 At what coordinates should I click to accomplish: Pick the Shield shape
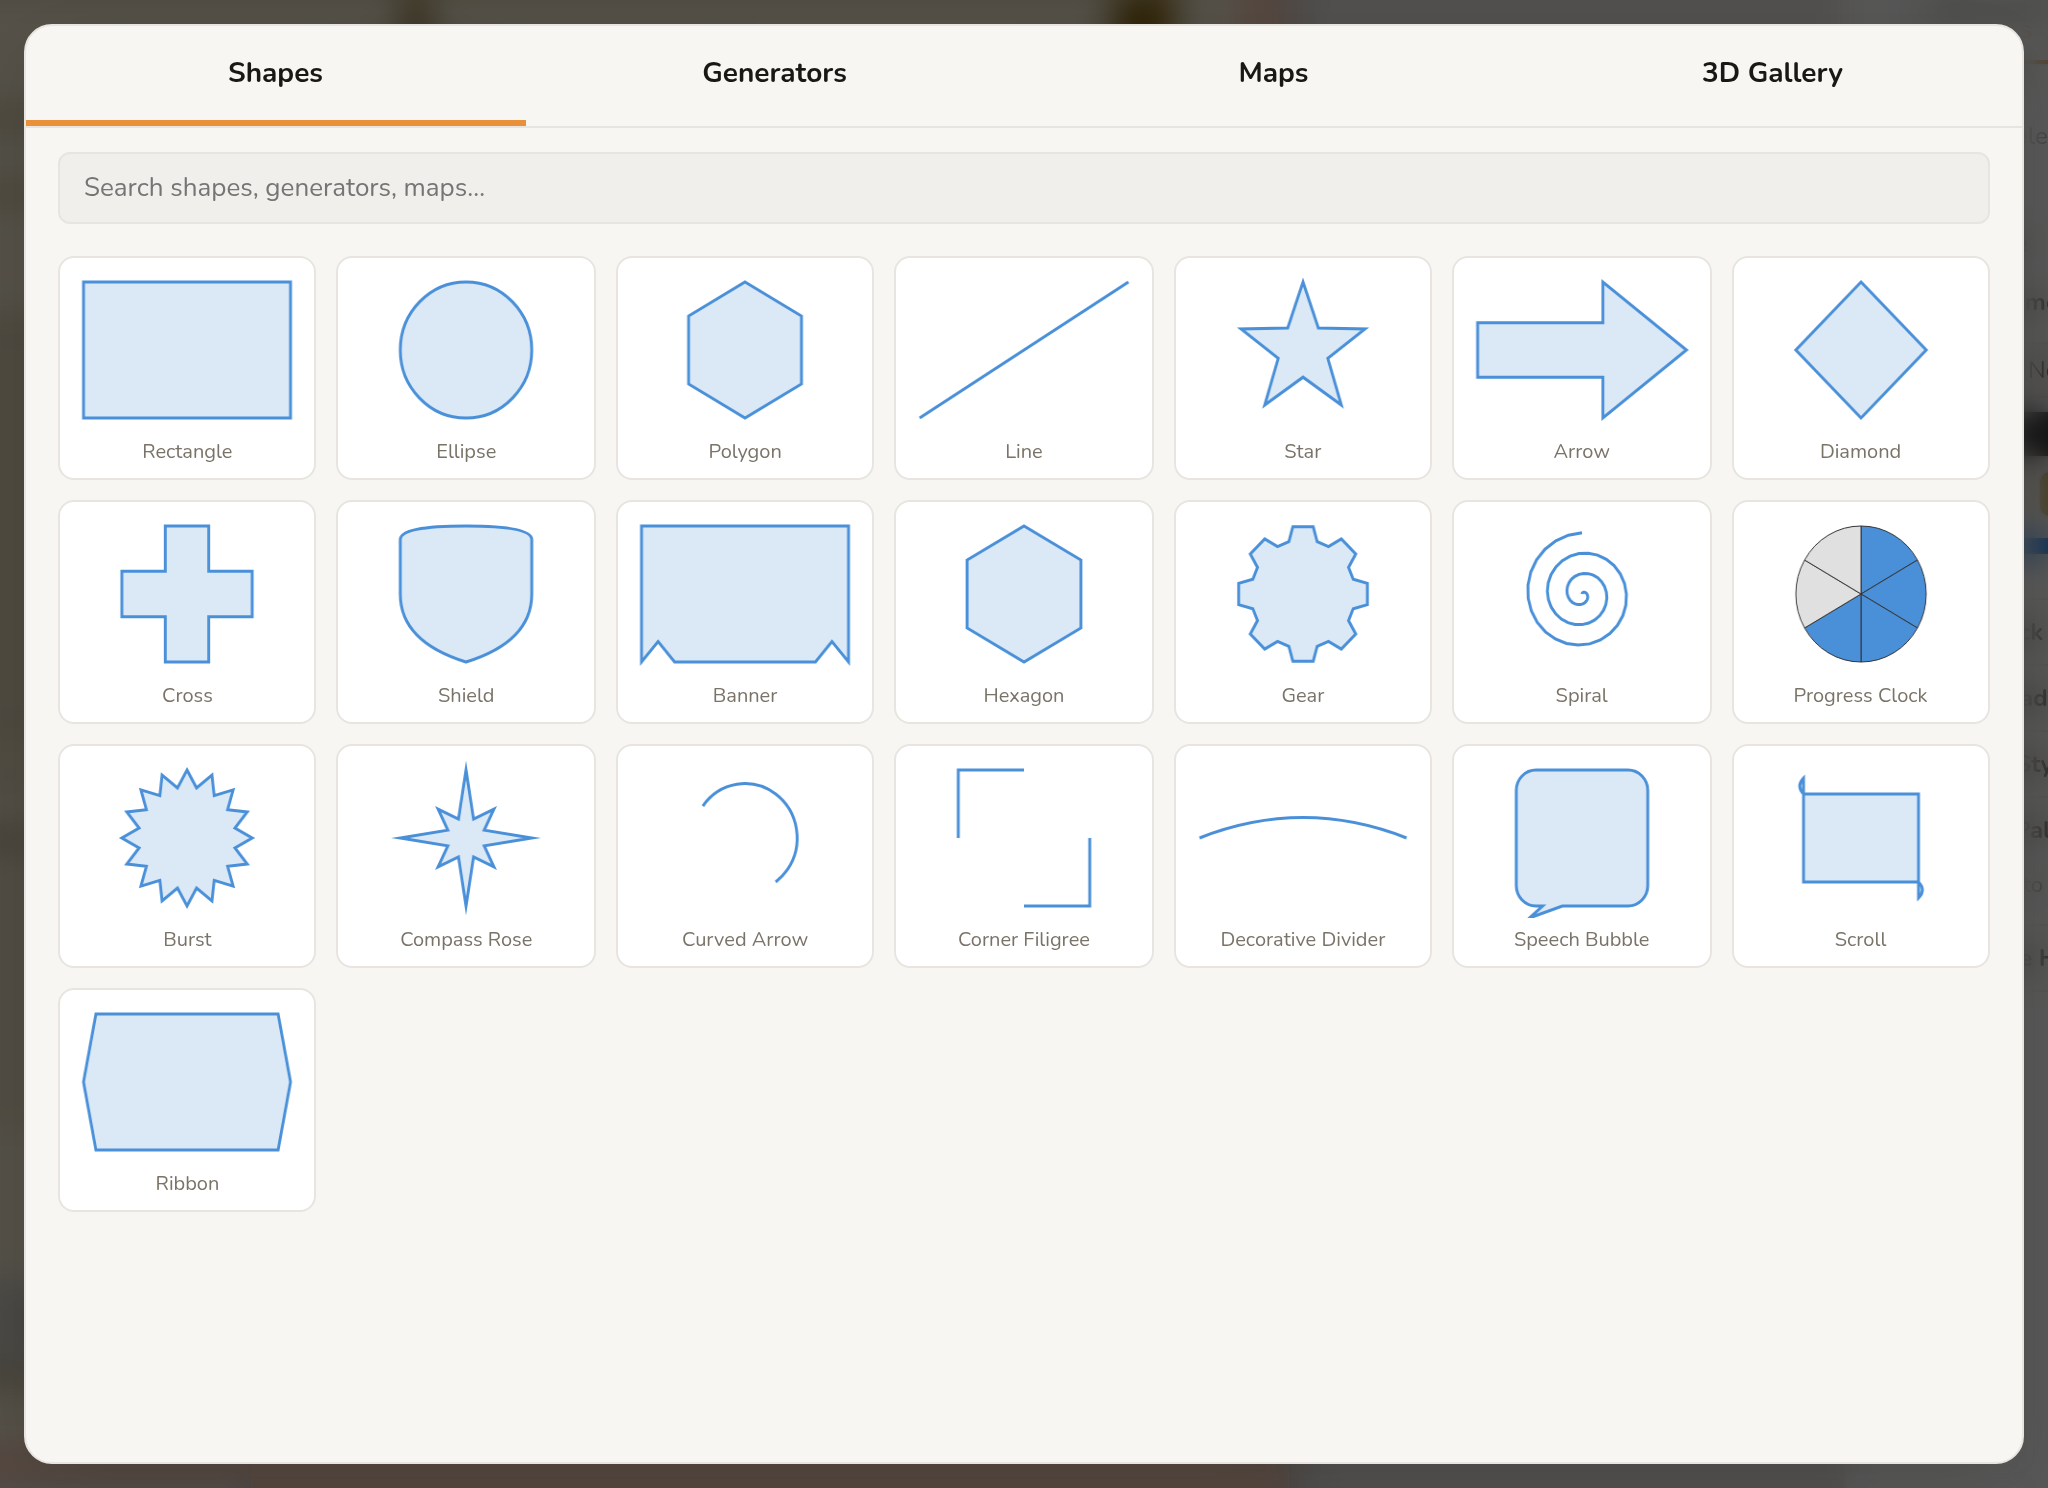(x=466, y=612)
